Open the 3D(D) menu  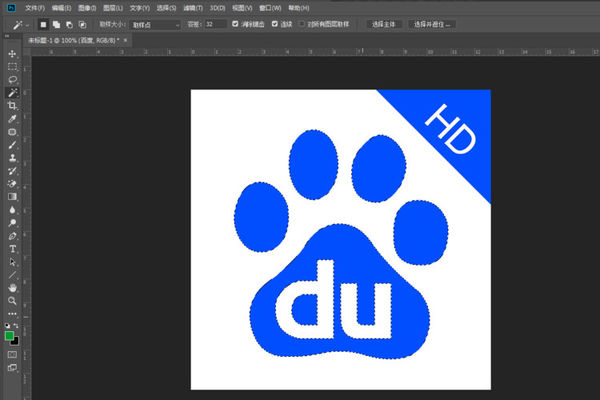(217, 8)
